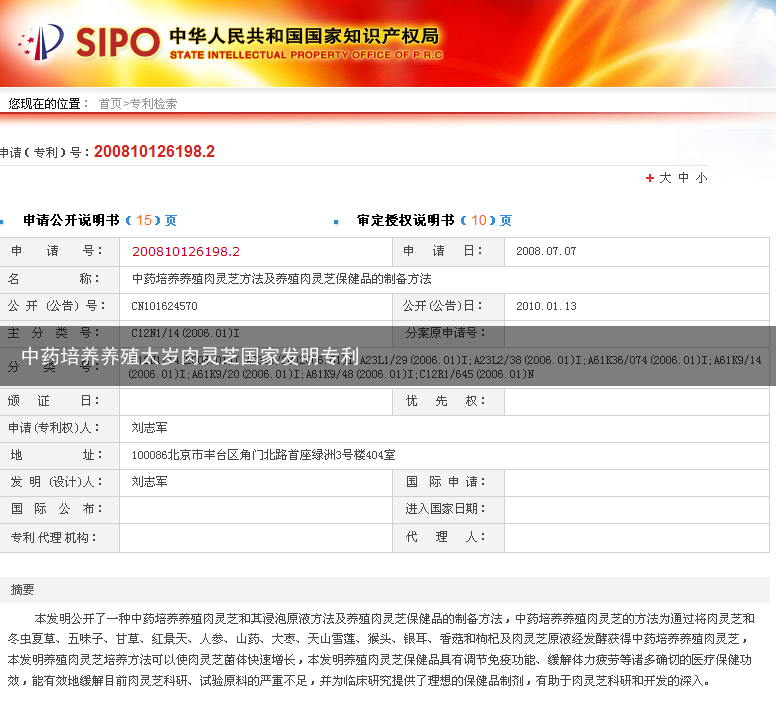Select publication date 2010.01.13
This screenshot has height=711, width=776.
(546, 306)
